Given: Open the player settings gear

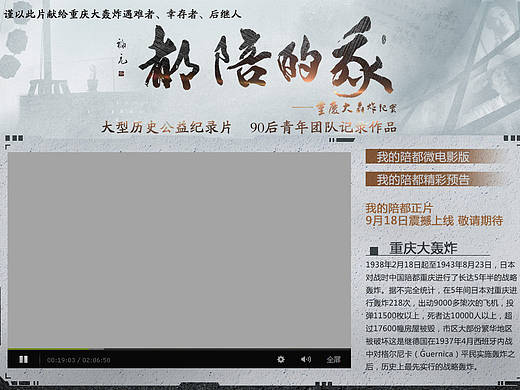Looking at the screenshot, I should coord(281,359).
